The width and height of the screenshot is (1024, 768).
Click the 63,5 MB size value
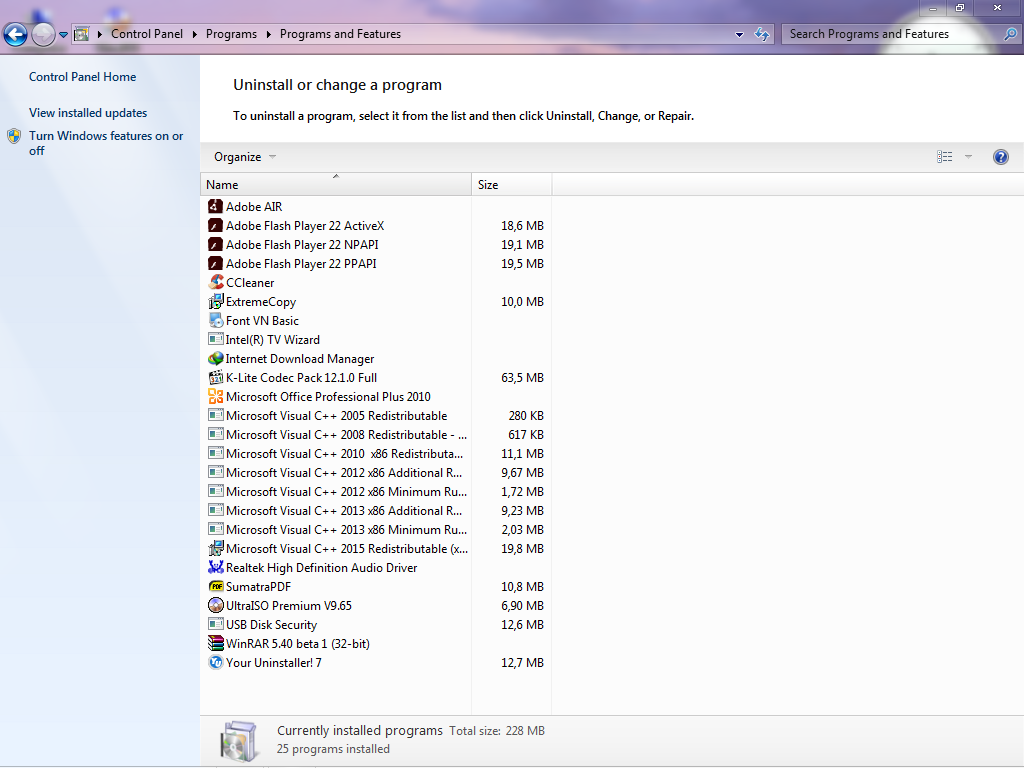[522, 378]
